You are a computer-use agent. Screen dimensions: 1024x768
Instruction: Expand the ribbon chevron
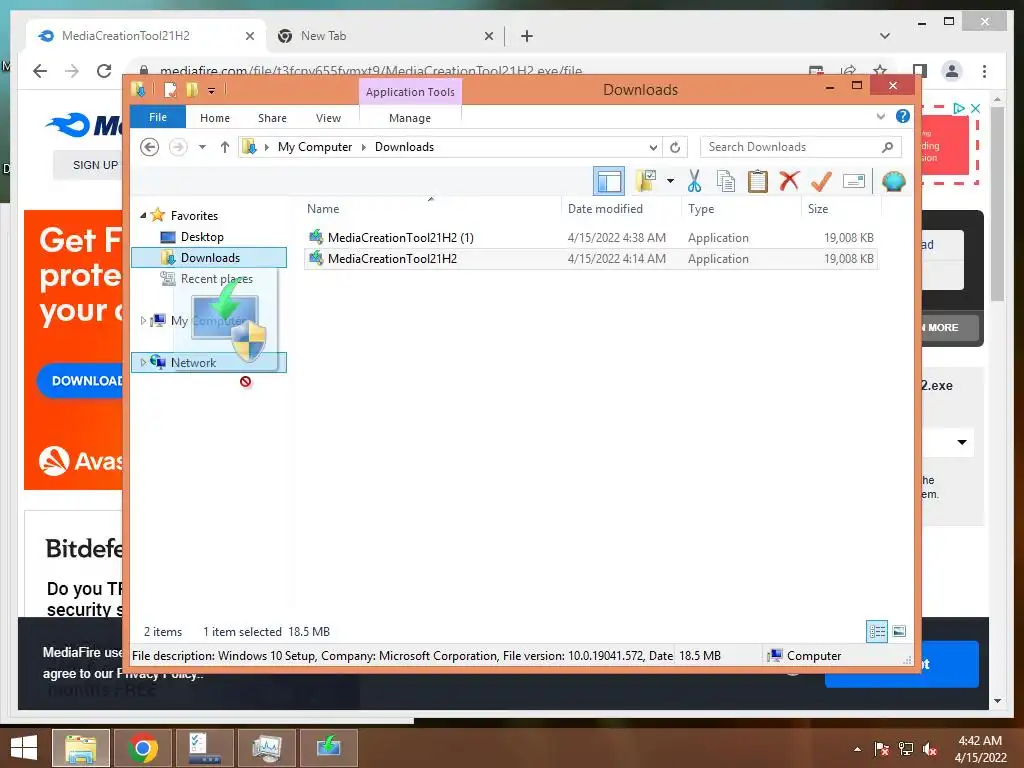[880, 116]
